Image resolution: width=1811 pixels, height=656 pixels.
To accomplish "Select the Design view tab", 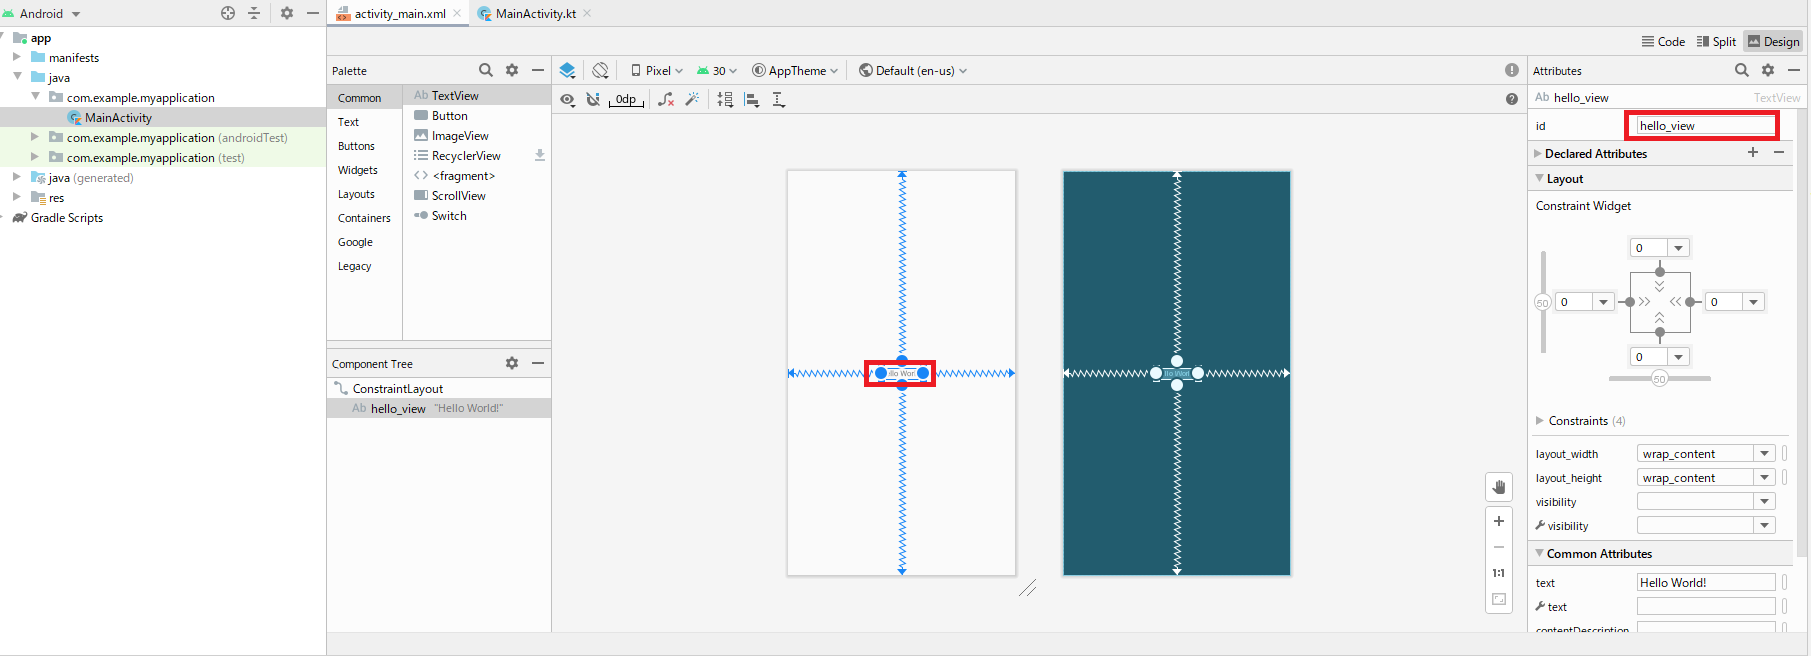I will click(1773, 41).
